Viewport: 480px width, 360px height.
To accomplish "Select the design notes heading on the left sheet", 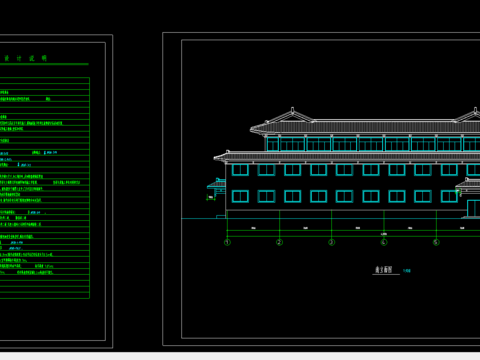I will click(x=25, y=58).
